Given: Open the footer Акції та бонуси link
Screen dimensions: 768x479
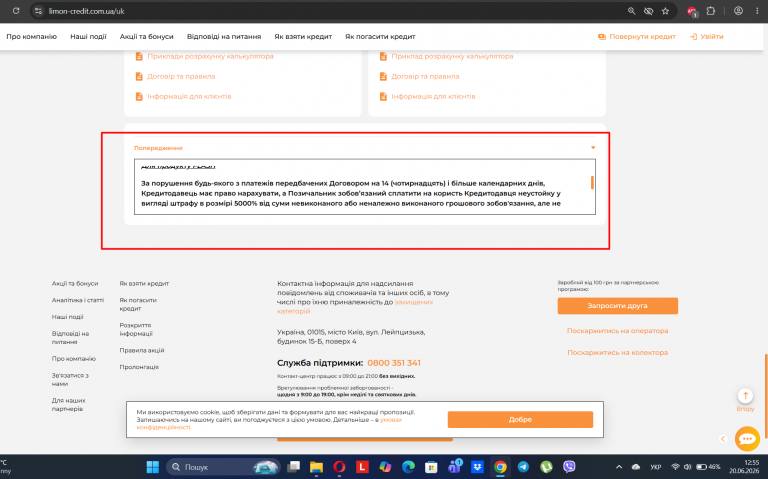Looking at the screenshot, I should [x=75, y=283].
